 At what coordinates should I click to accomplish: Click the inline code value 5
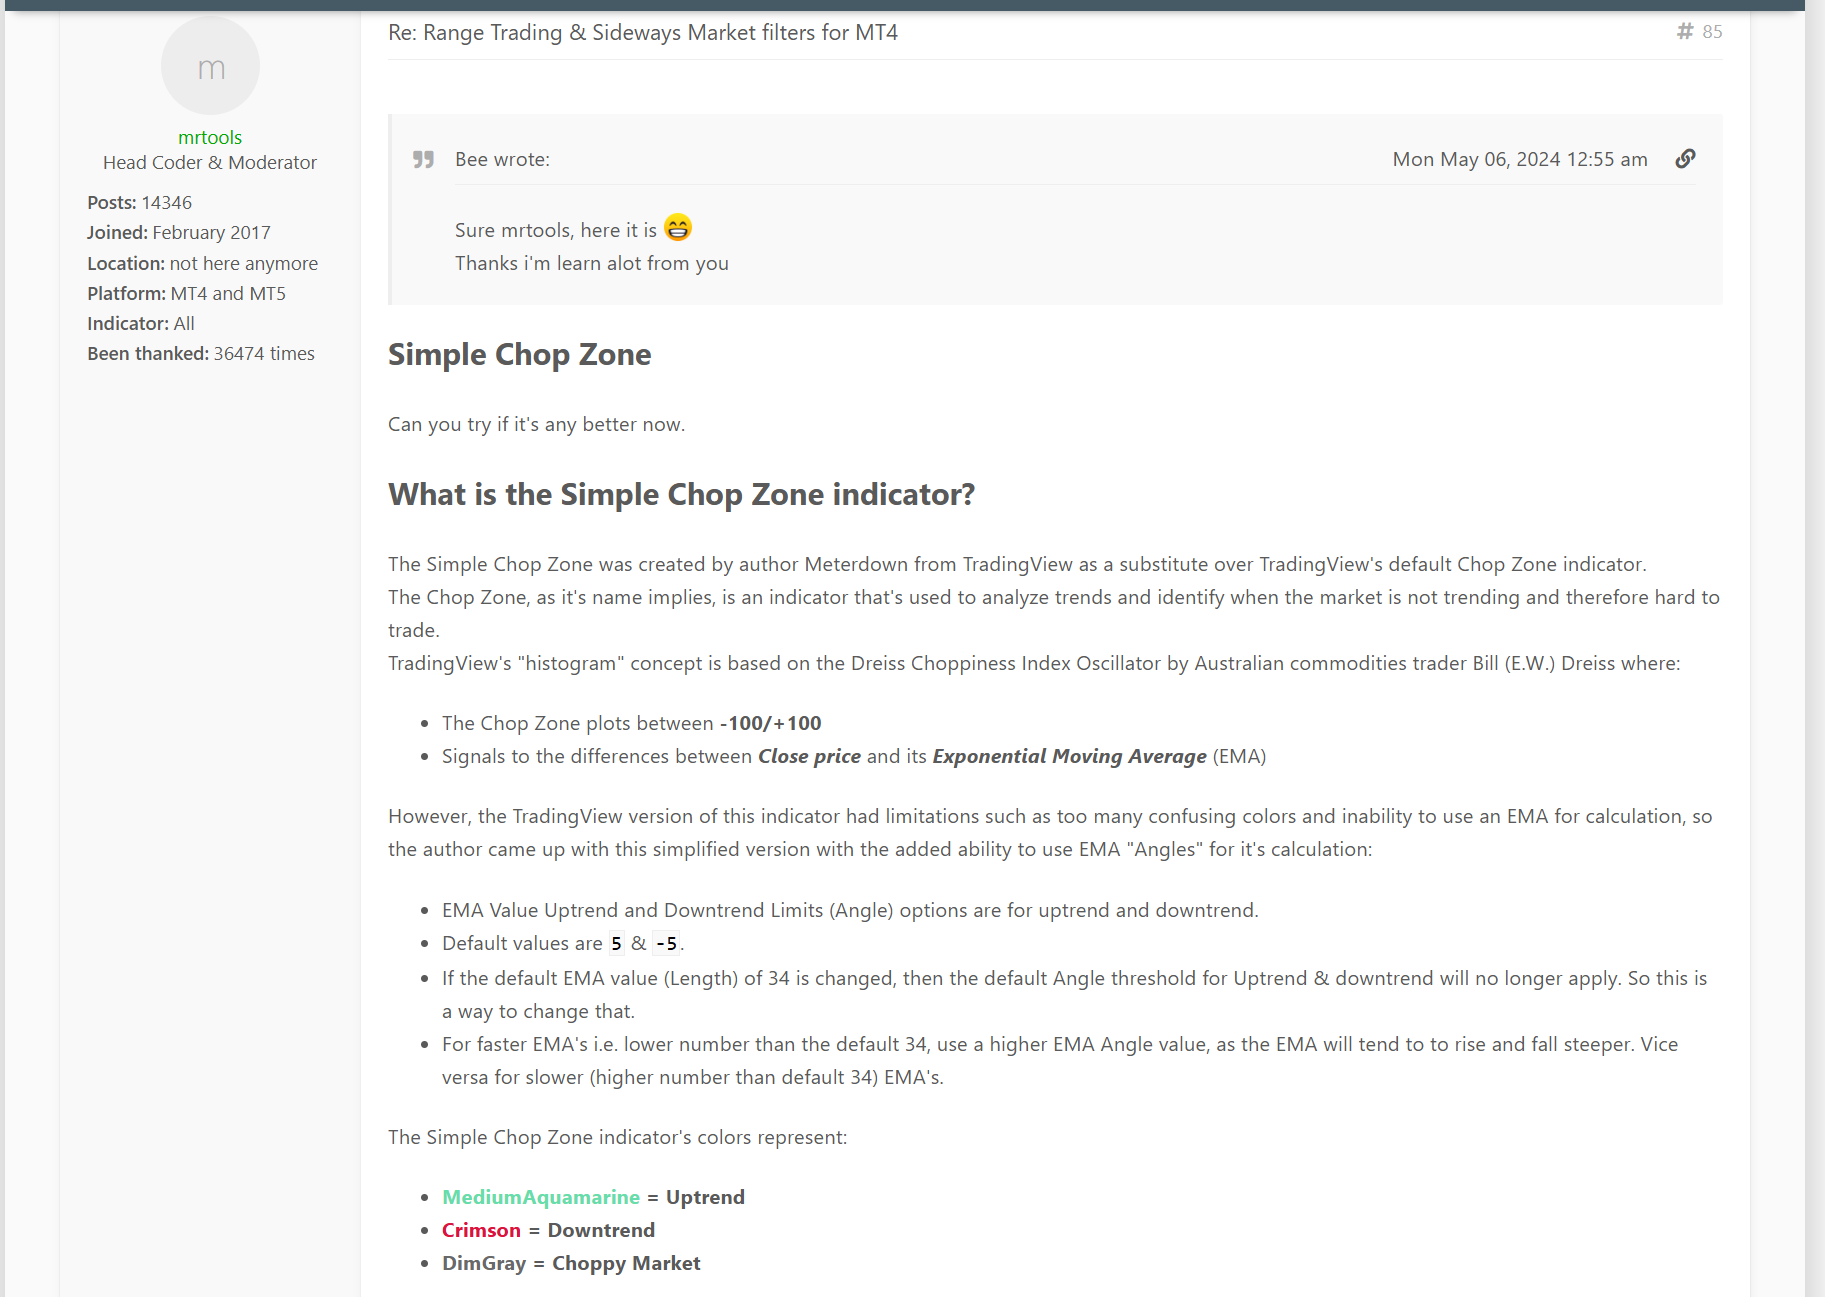[616, 943]
